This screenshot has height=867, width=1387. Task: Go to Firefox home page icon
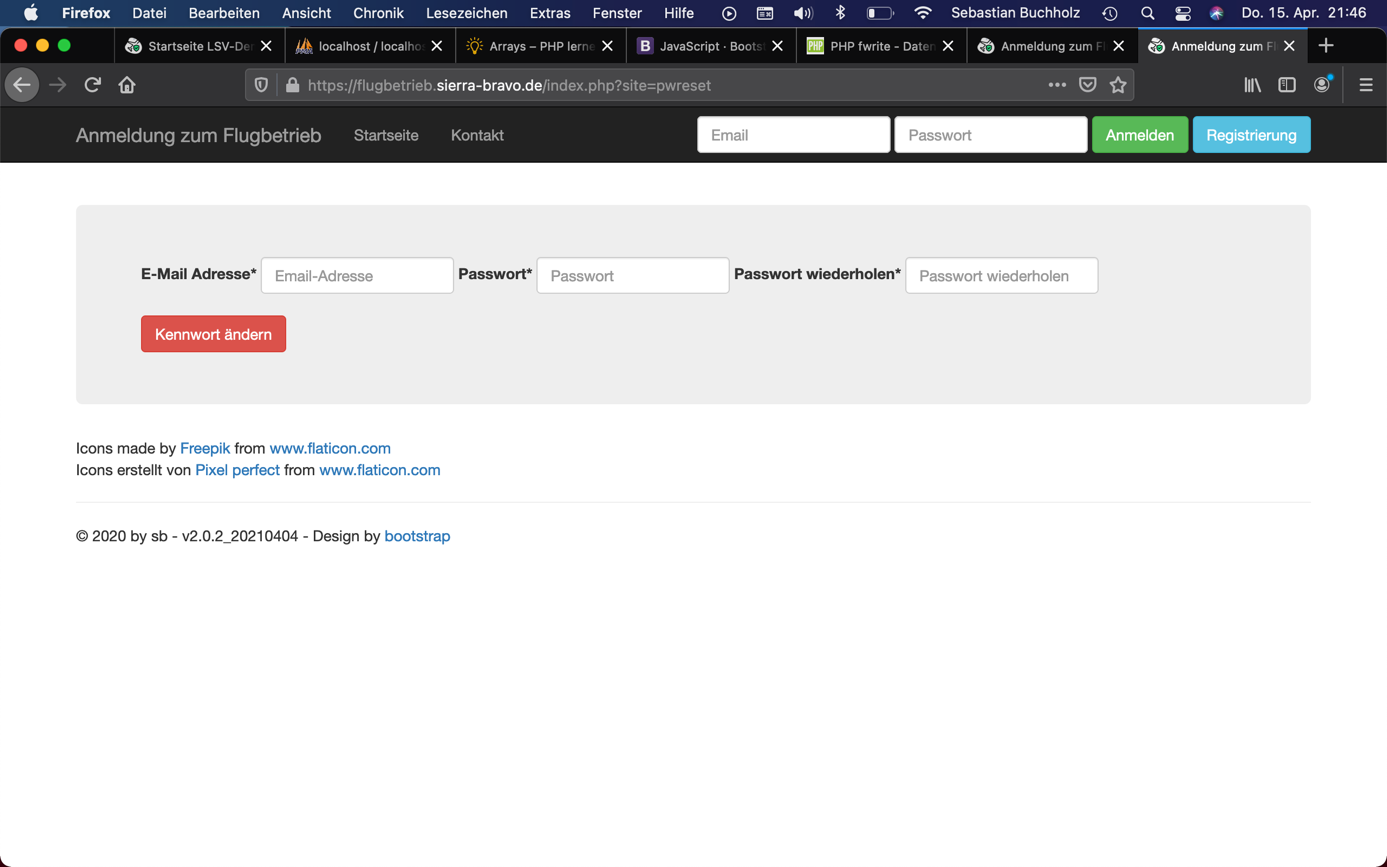point(127,85)
